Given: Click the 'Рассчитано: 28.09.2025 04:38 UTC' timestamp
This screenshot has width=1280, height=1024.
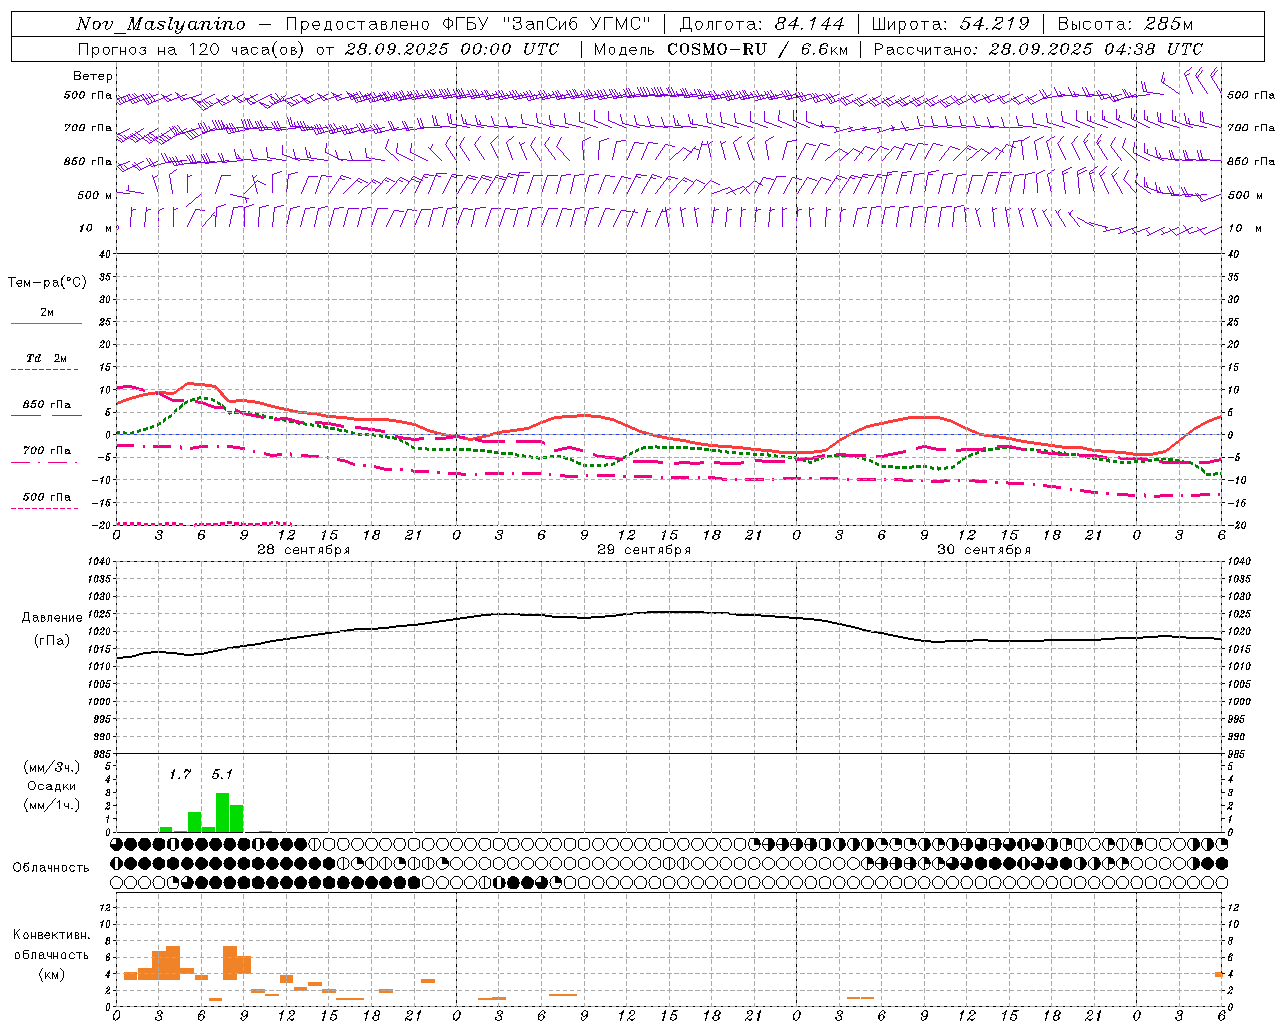Looking at the screenshot, I should click(1038, 49).
